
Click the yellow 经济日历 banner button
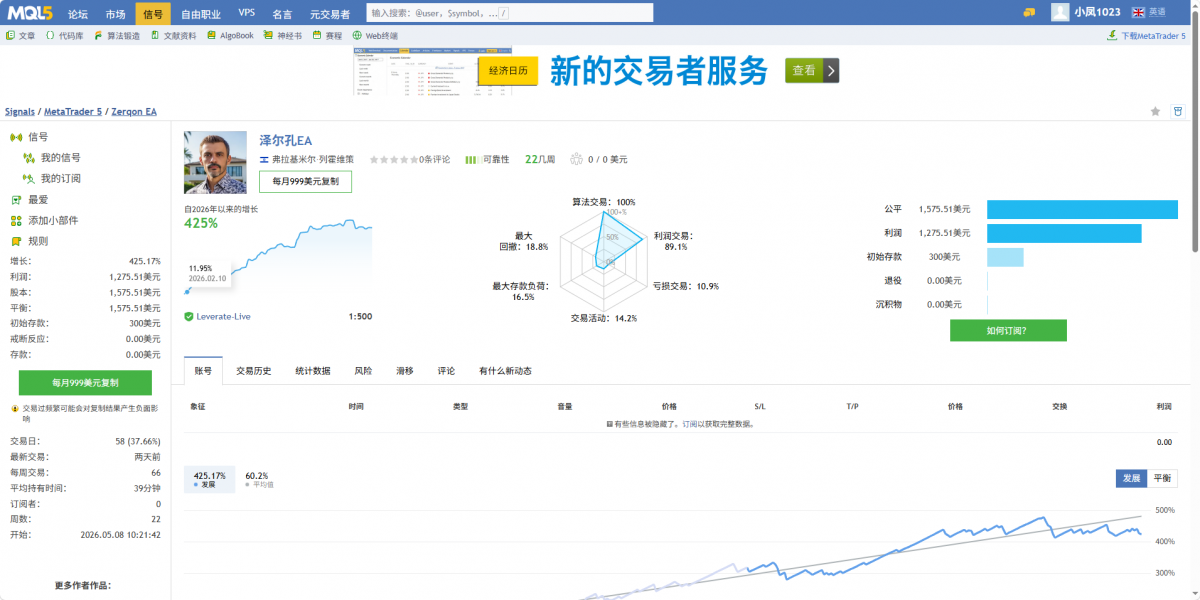(509, 70)
